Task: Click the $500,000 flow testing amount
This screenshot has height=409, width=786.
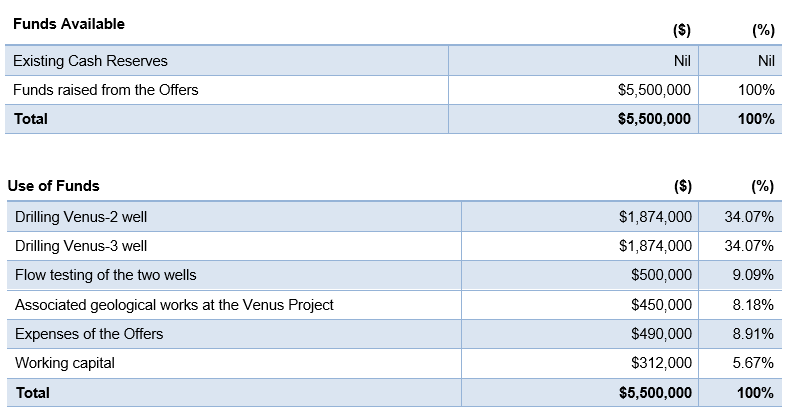Action: (x=661, y=275)
